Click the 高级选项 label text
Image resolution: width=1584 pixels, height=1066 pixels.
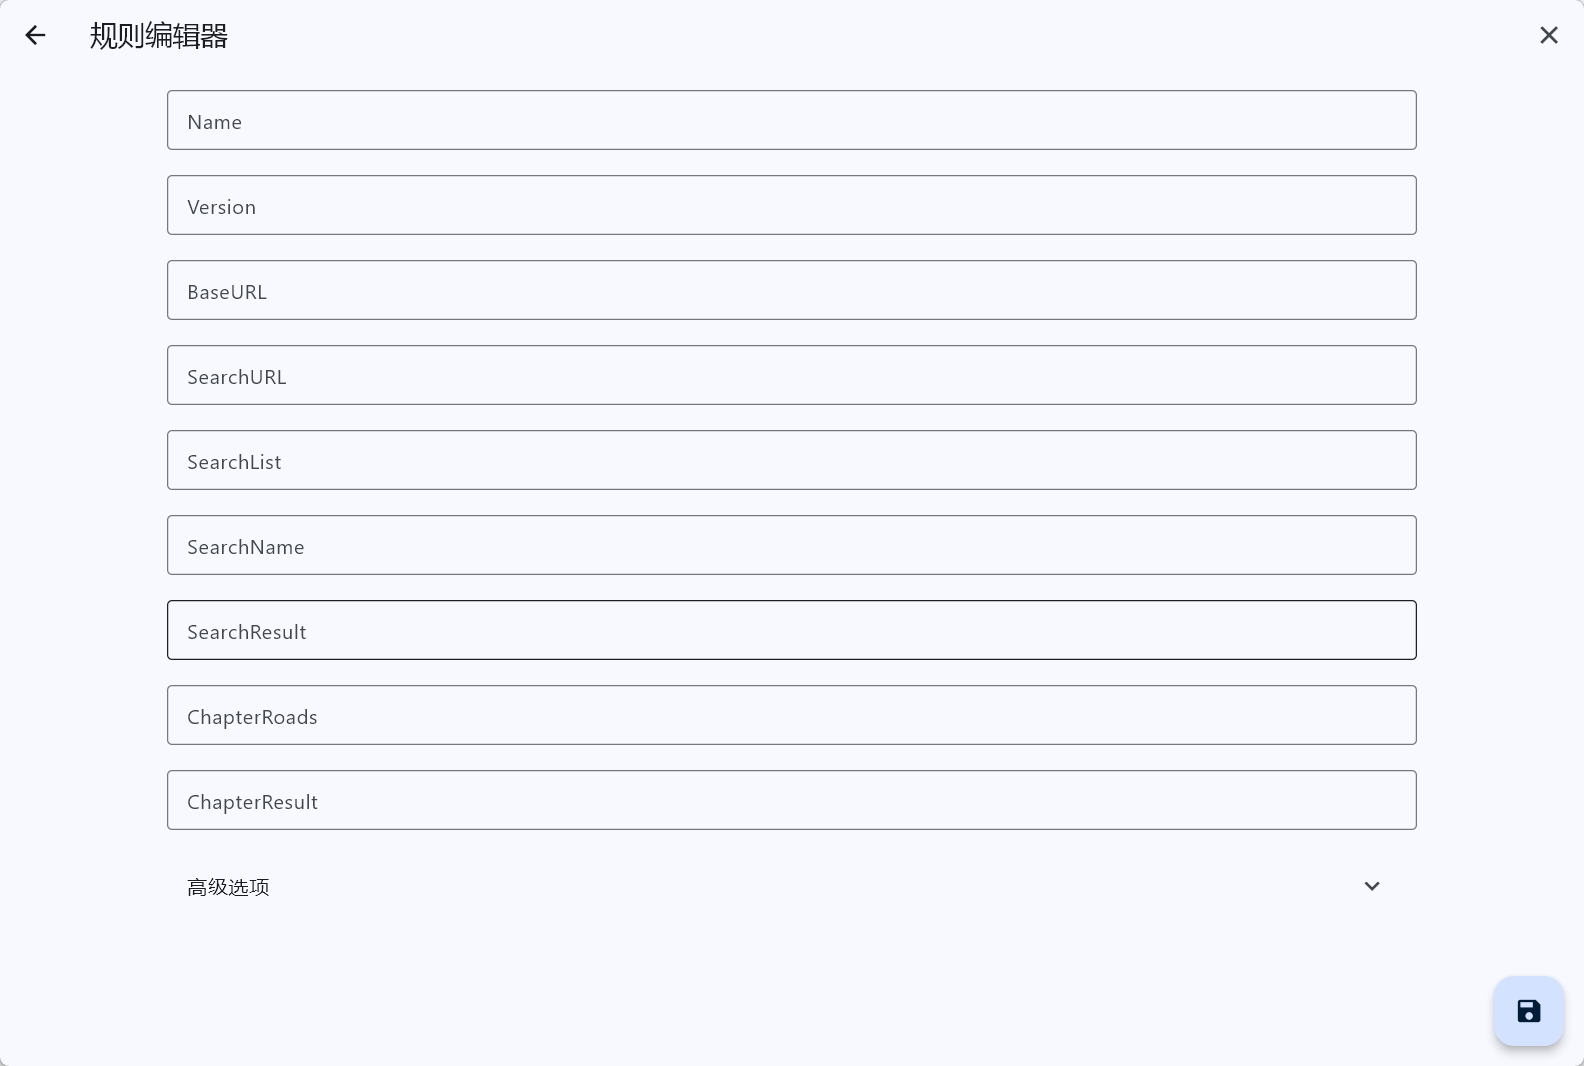click(228, 887)
